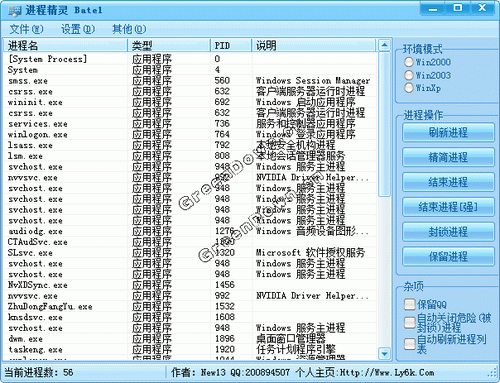The width and height of the screenshot is (500, 383).
Task: Select the taskeng.exe process row
Action: tap(190, 349)
